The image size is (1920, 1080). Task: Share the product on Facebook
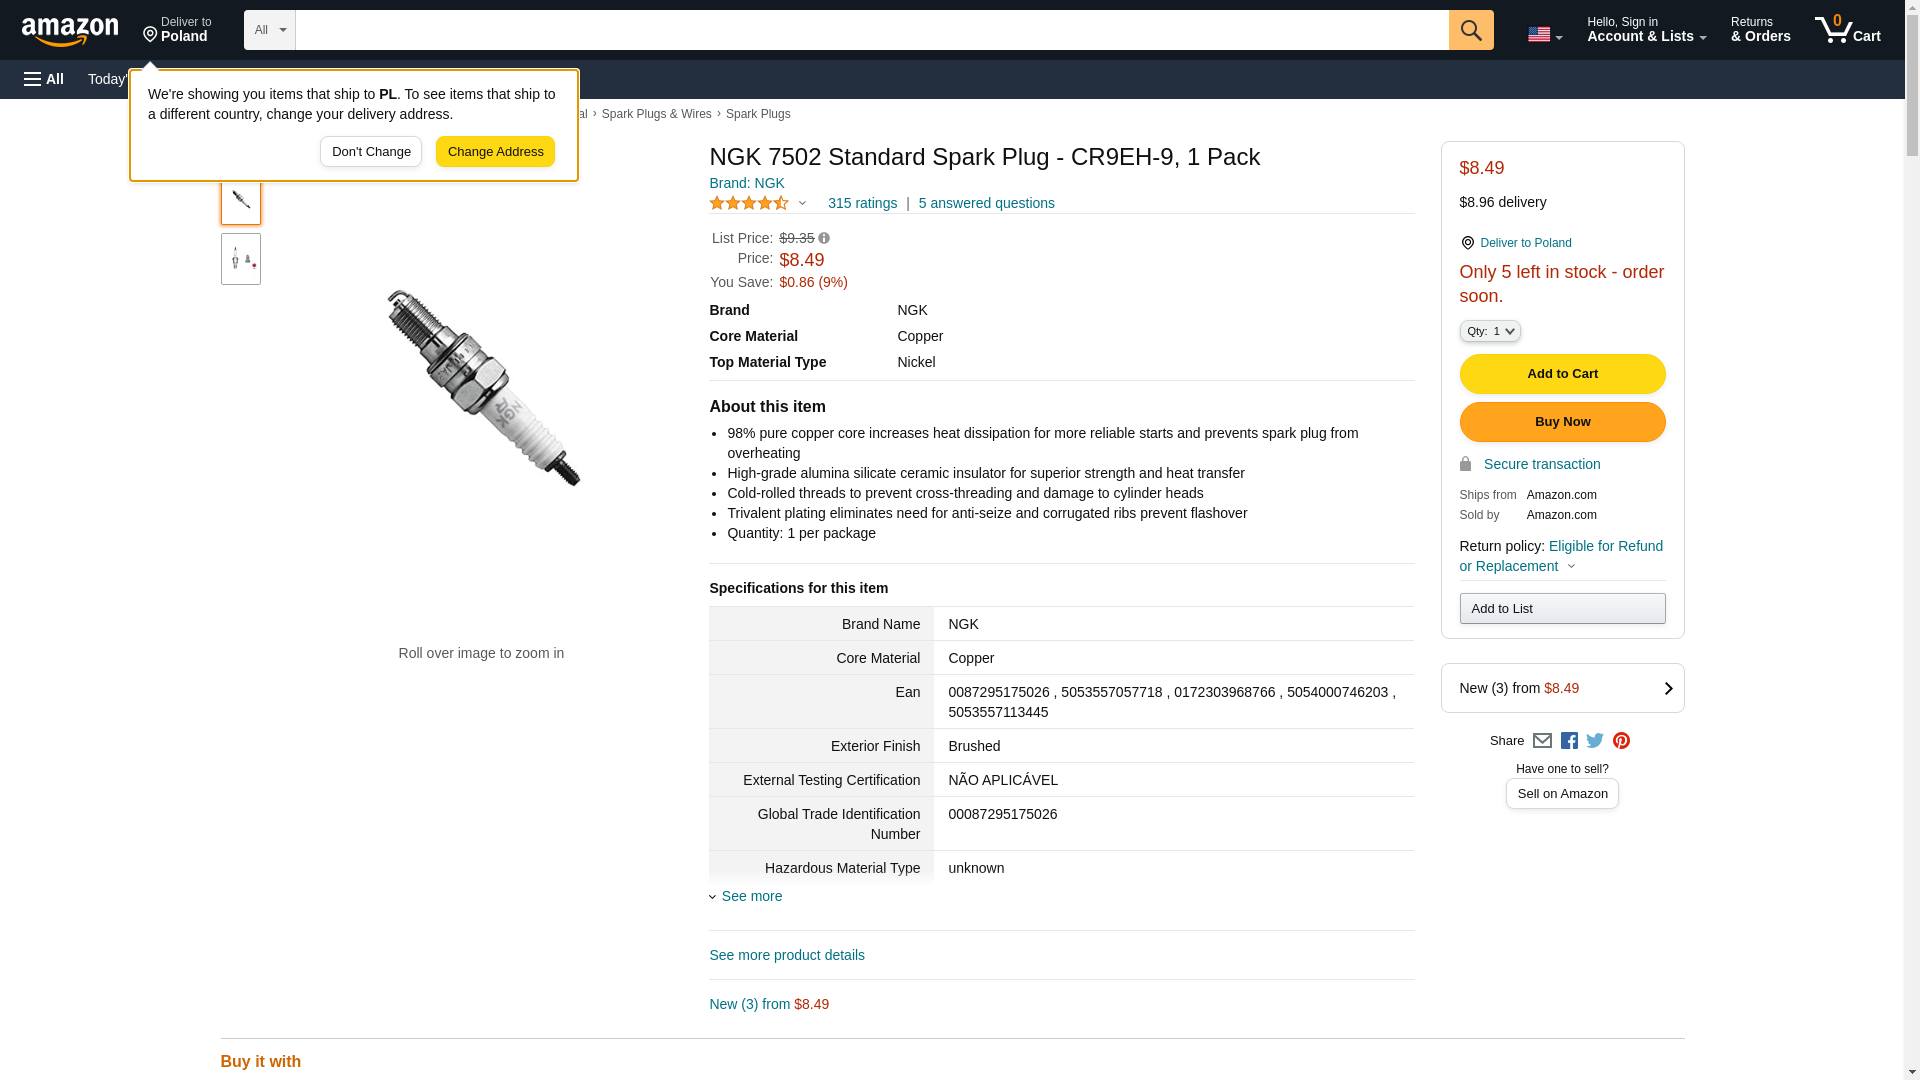pos(1569,741)
